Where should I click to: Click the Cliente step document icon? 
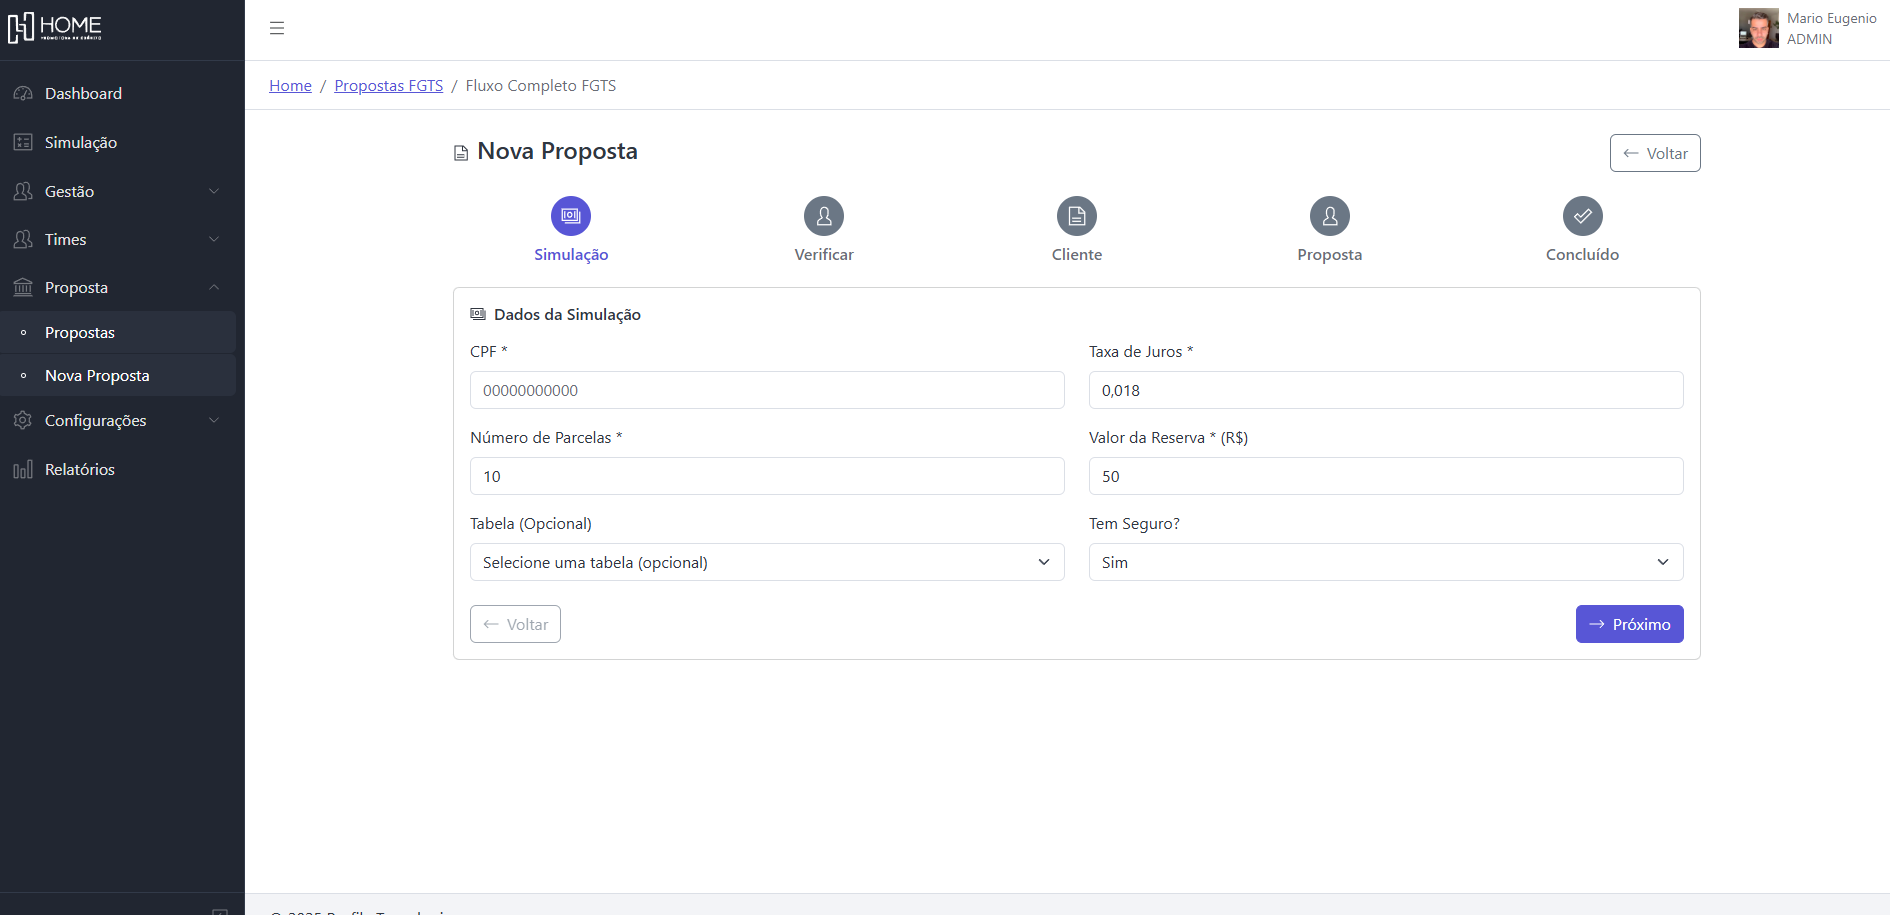[1077, 216]
